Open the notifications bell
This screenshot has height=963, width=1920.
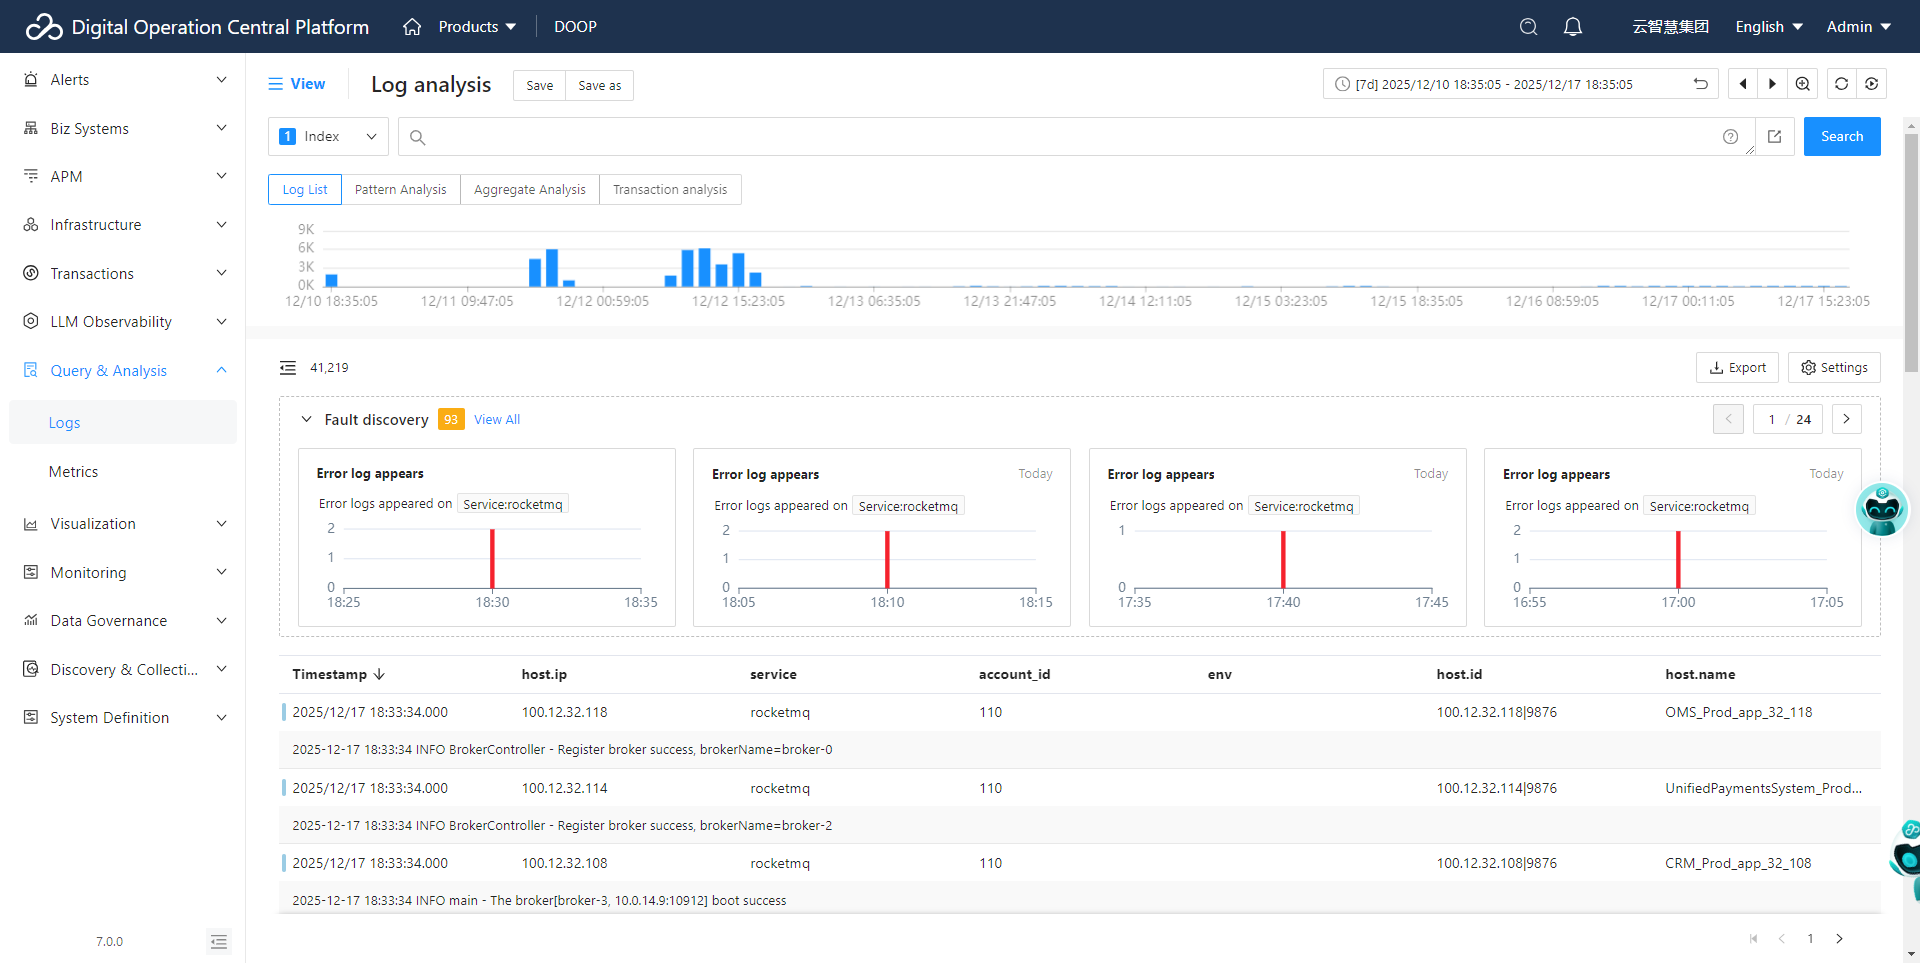click(1573, 27)
